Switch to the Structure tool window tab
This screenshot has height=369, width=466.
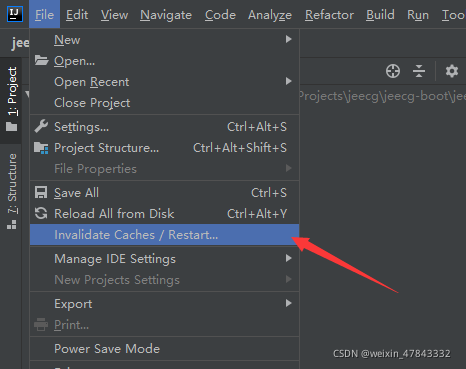click(x=12, y=191)
